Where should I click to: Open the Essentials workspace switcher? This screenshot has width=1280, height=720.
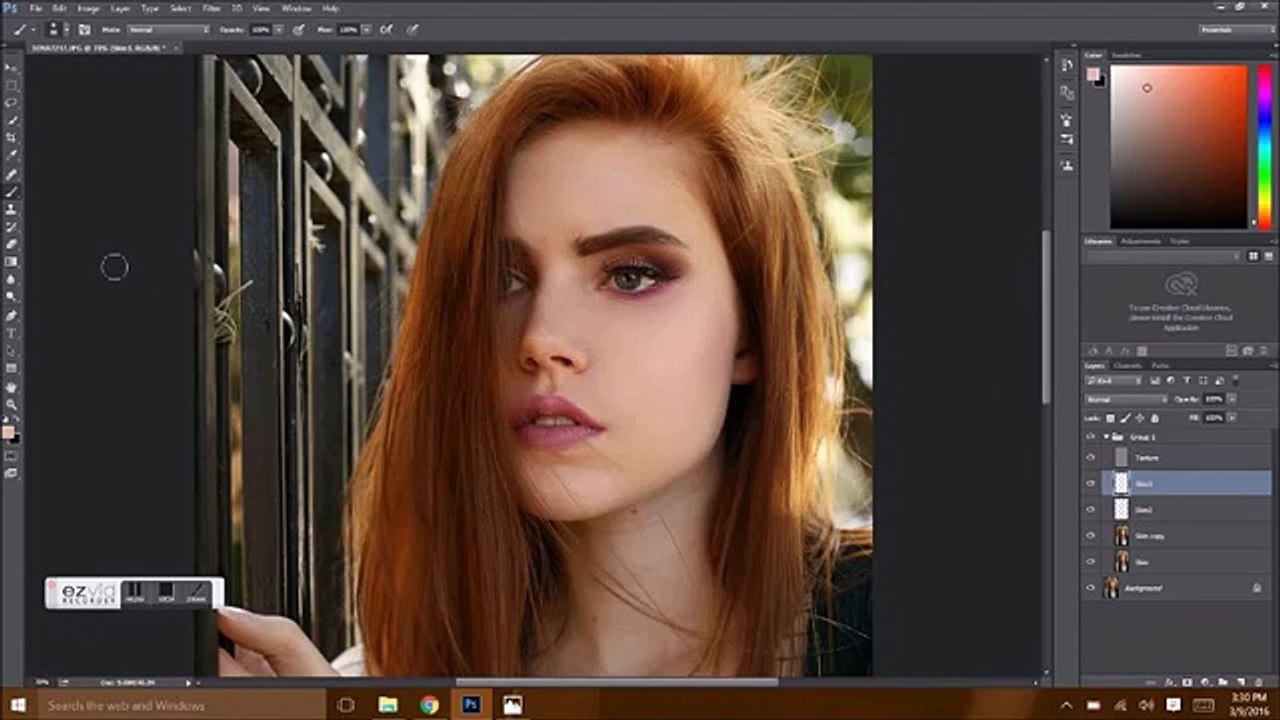pyautogui.click(x=1235, y=30)
